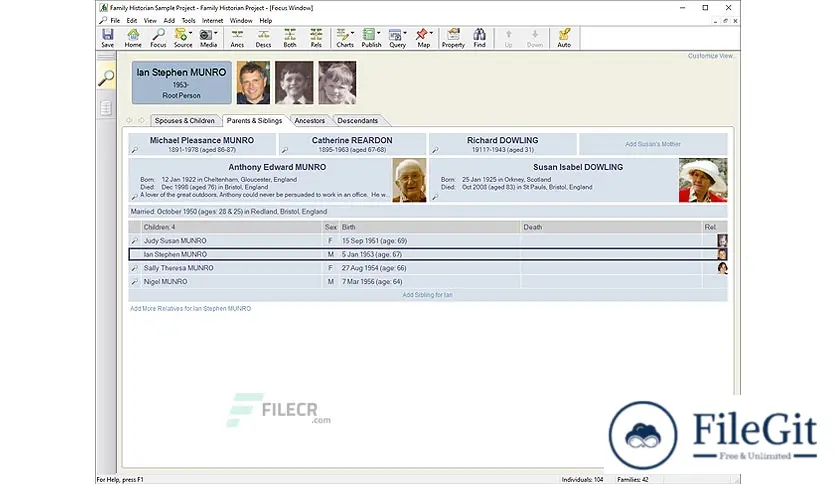Click Add Sibling for Ian

[x=428, y=295]
